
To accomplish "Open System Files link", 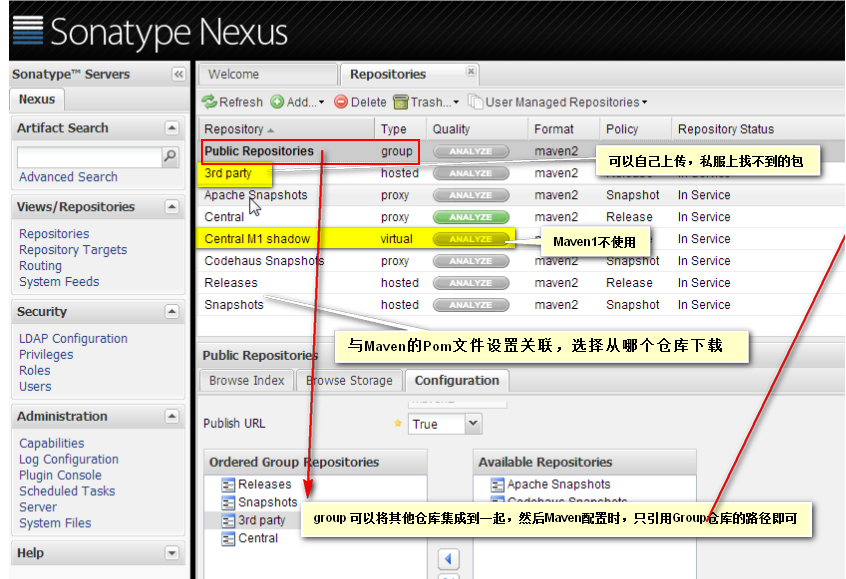I will pos(55,523).
